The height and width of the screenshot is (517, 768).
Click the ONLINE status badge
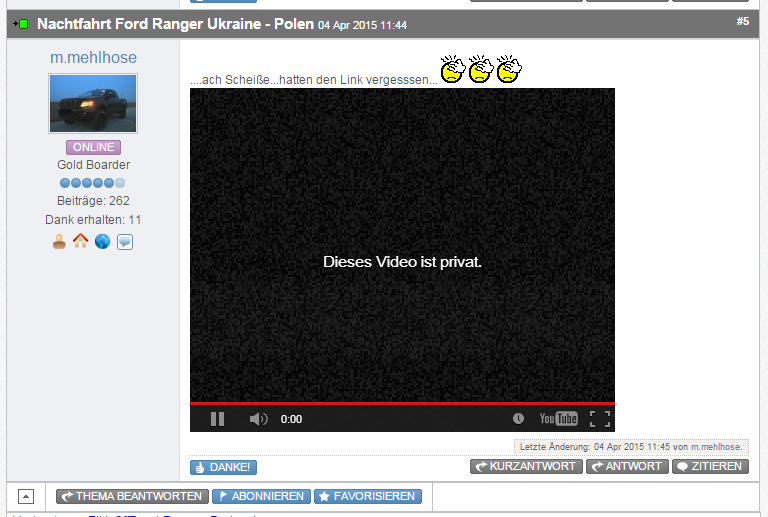coord(93,147)
